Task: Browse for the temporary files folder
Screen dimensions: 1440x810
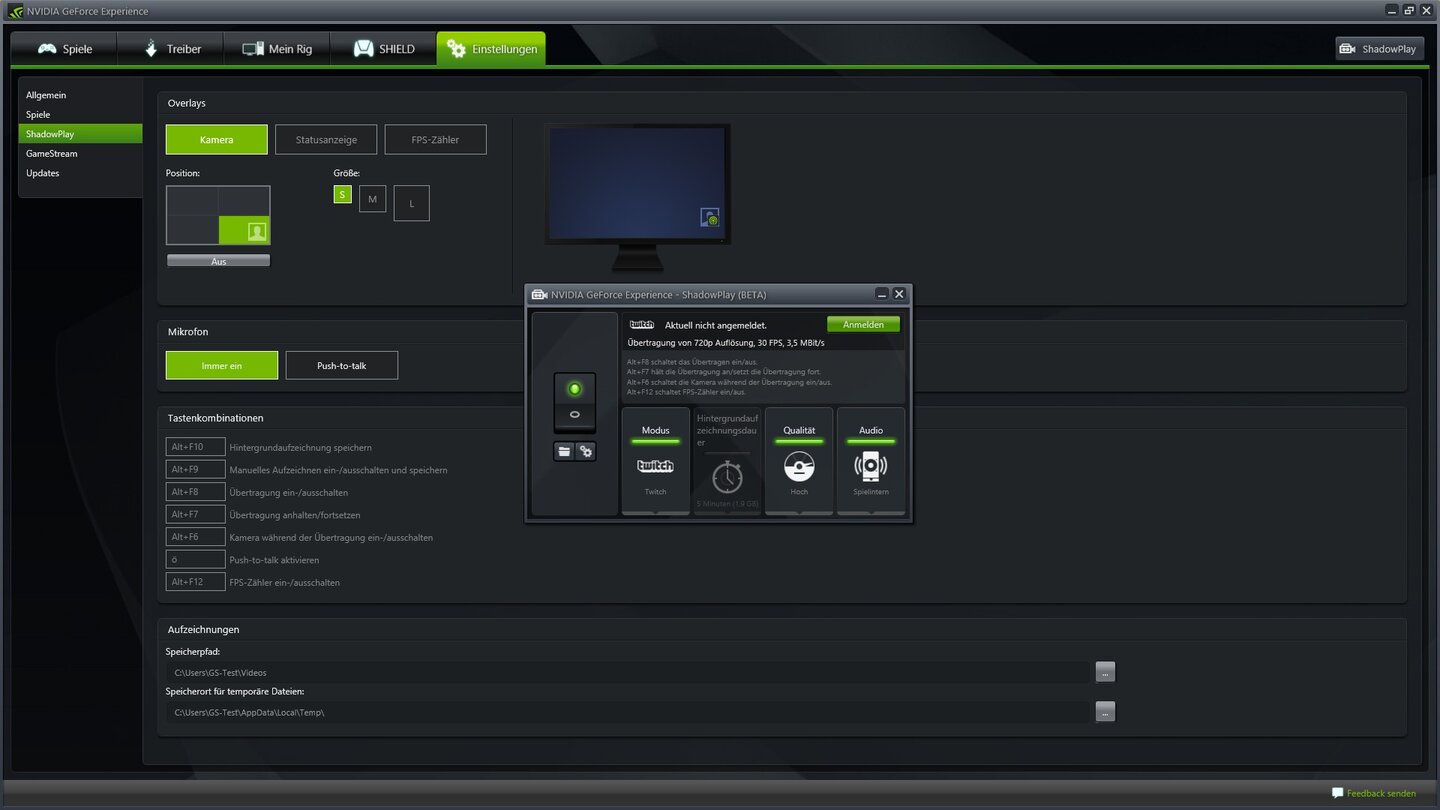Action: (x=1105, y=712)
